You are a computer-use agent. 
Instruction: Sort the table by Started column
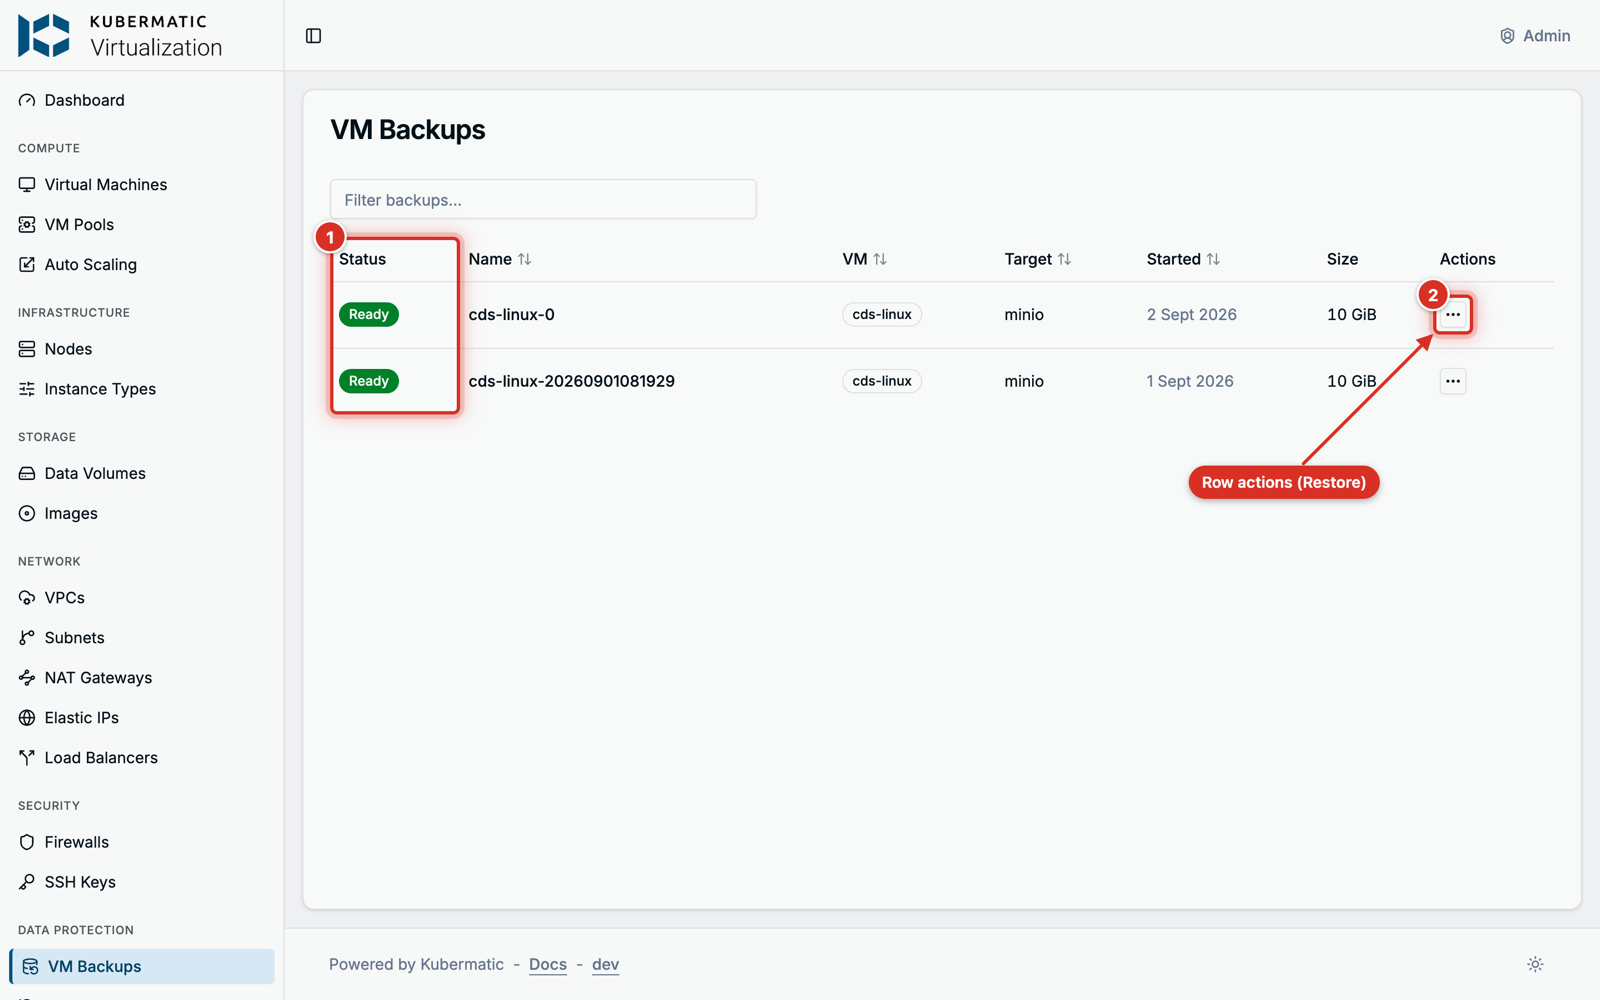[x=1183, y=259]
